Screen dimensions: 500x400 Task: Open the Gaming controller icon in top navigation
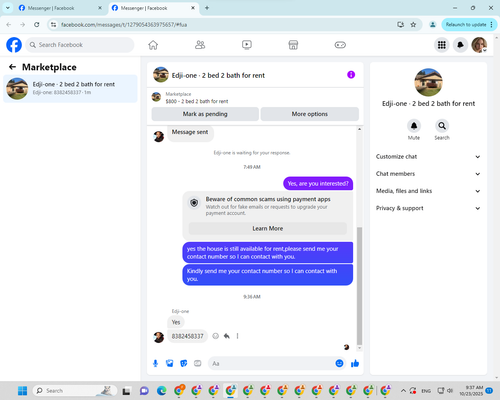tap(340, 45)
